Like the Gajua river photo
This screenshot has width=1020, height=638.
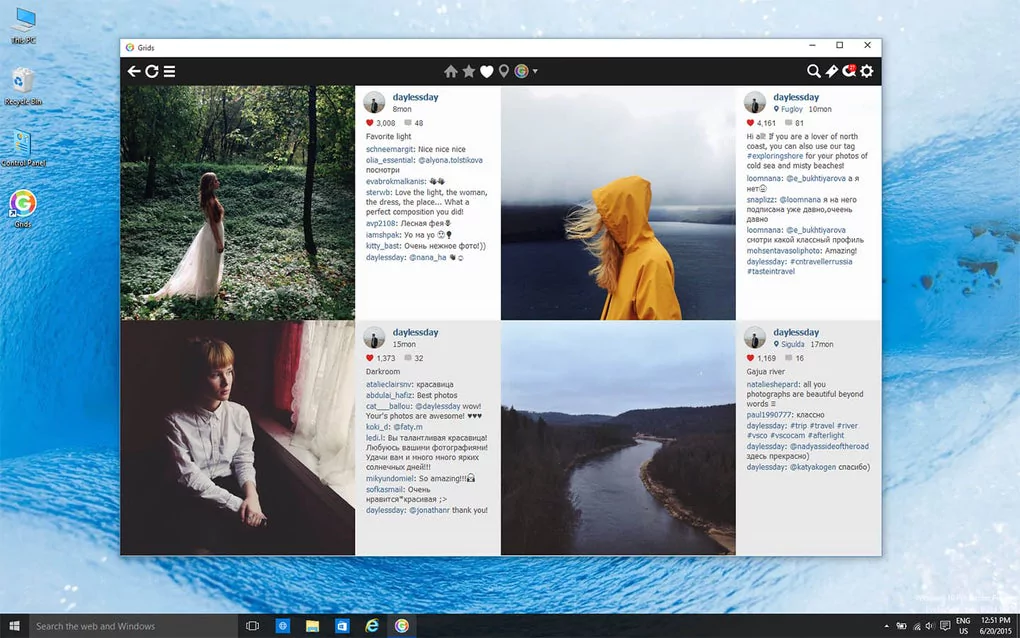click(x=750, y=357)
